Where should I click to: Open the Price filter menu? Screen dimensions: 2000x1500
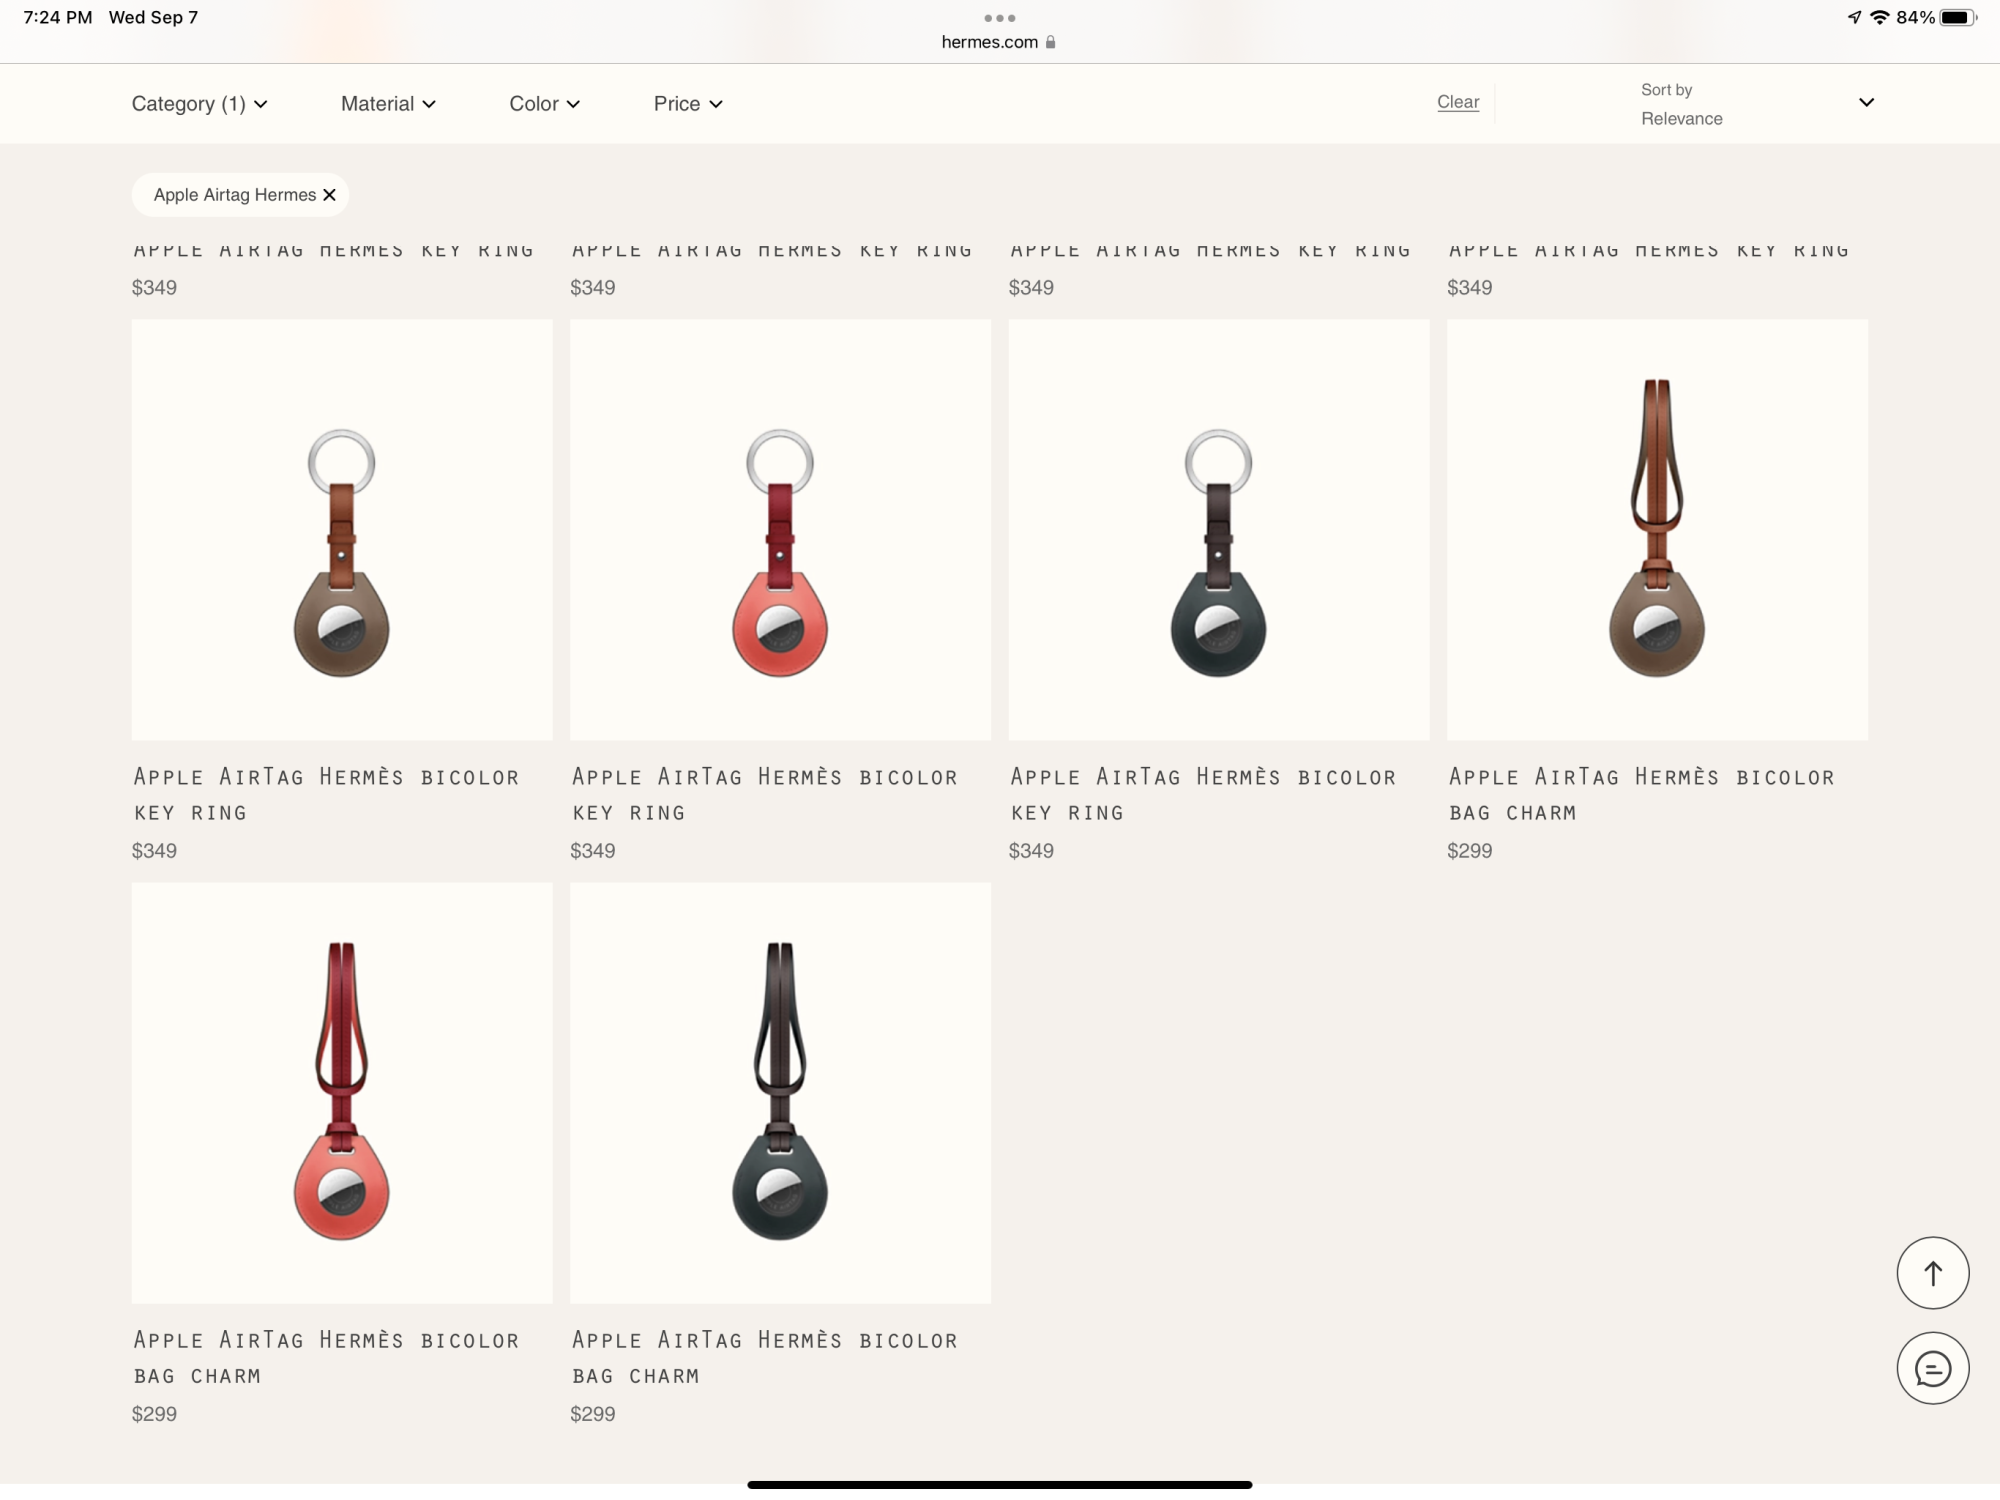[688, 104]
